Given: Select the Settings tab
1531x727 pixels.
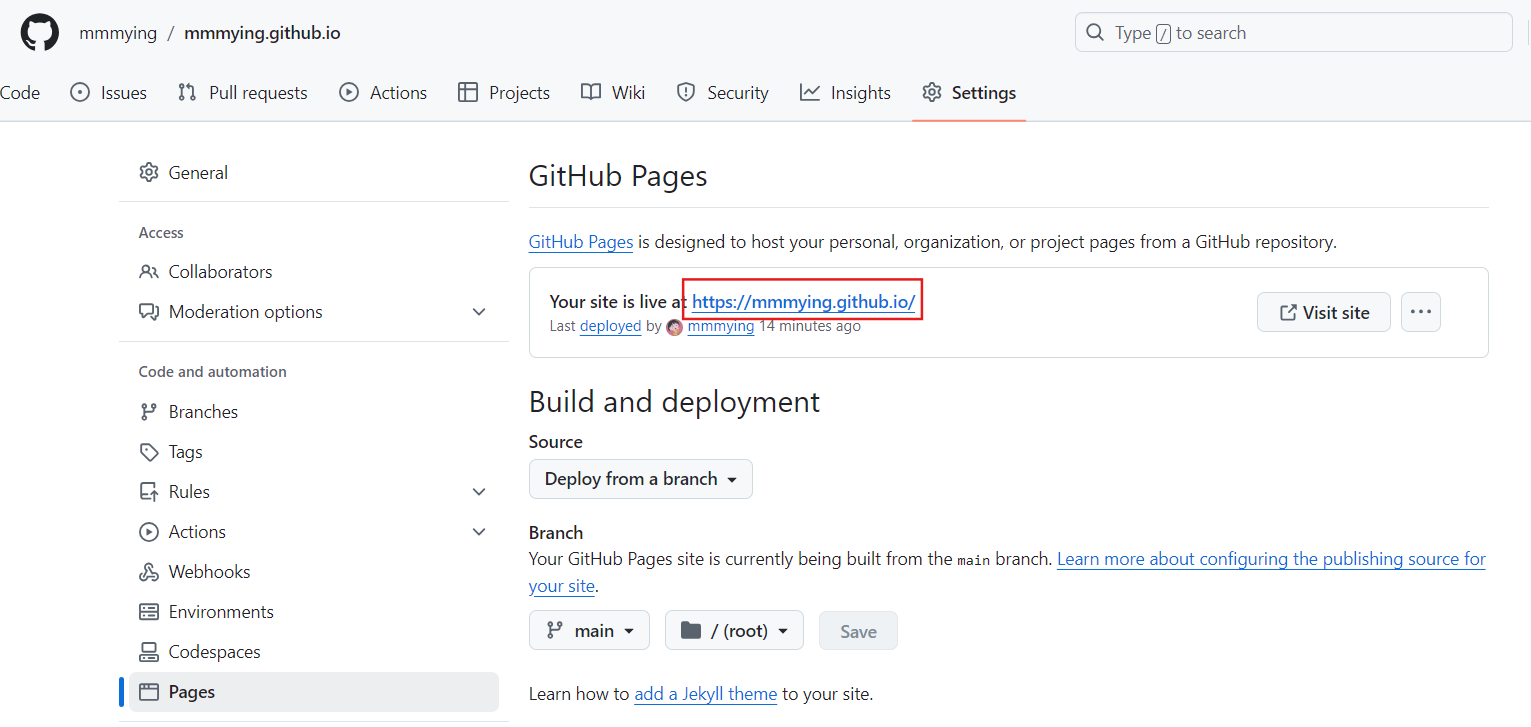Looking at the screenshot, I should [x=969, y=93].
